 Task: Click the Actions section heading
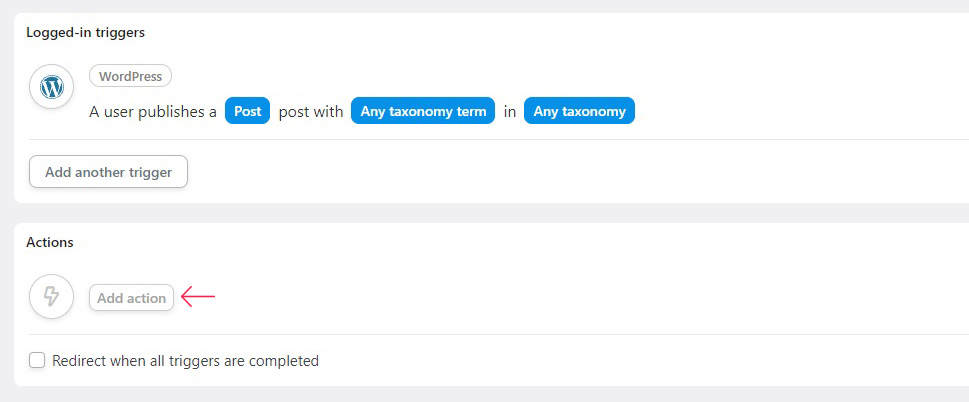pyautogui.click(x=49, y=242)
